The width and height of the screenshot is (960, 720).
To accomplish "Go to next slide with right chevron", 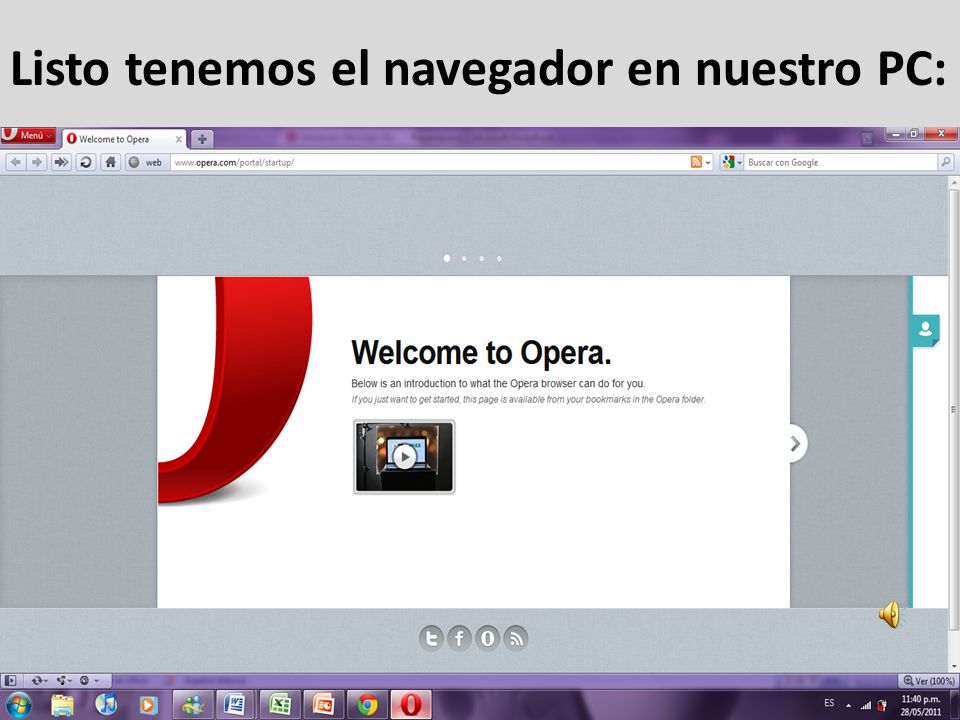I will [x=796, y=443].
